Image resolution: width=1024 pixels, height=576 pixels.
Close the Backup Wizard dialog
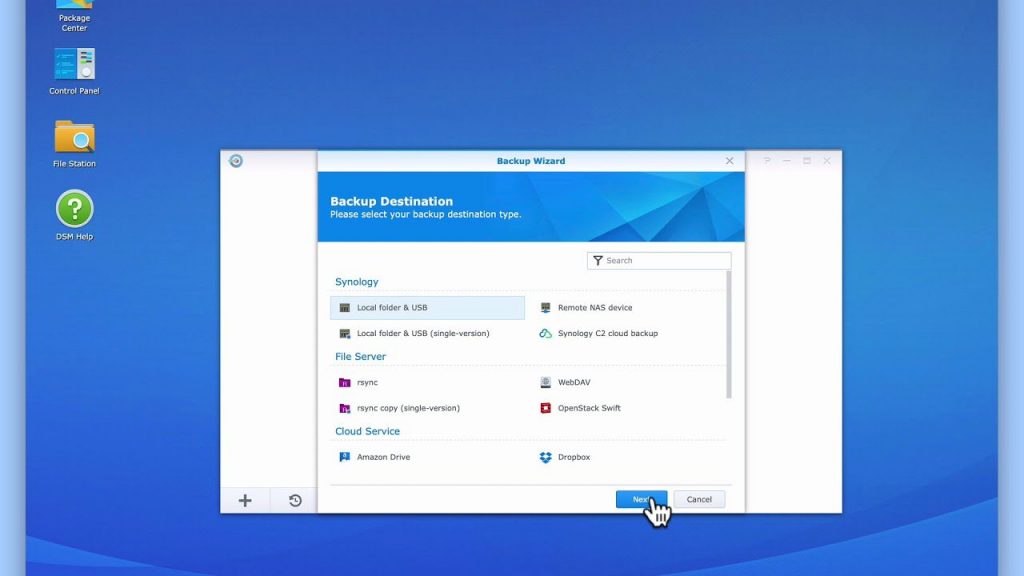coord(729,161)
